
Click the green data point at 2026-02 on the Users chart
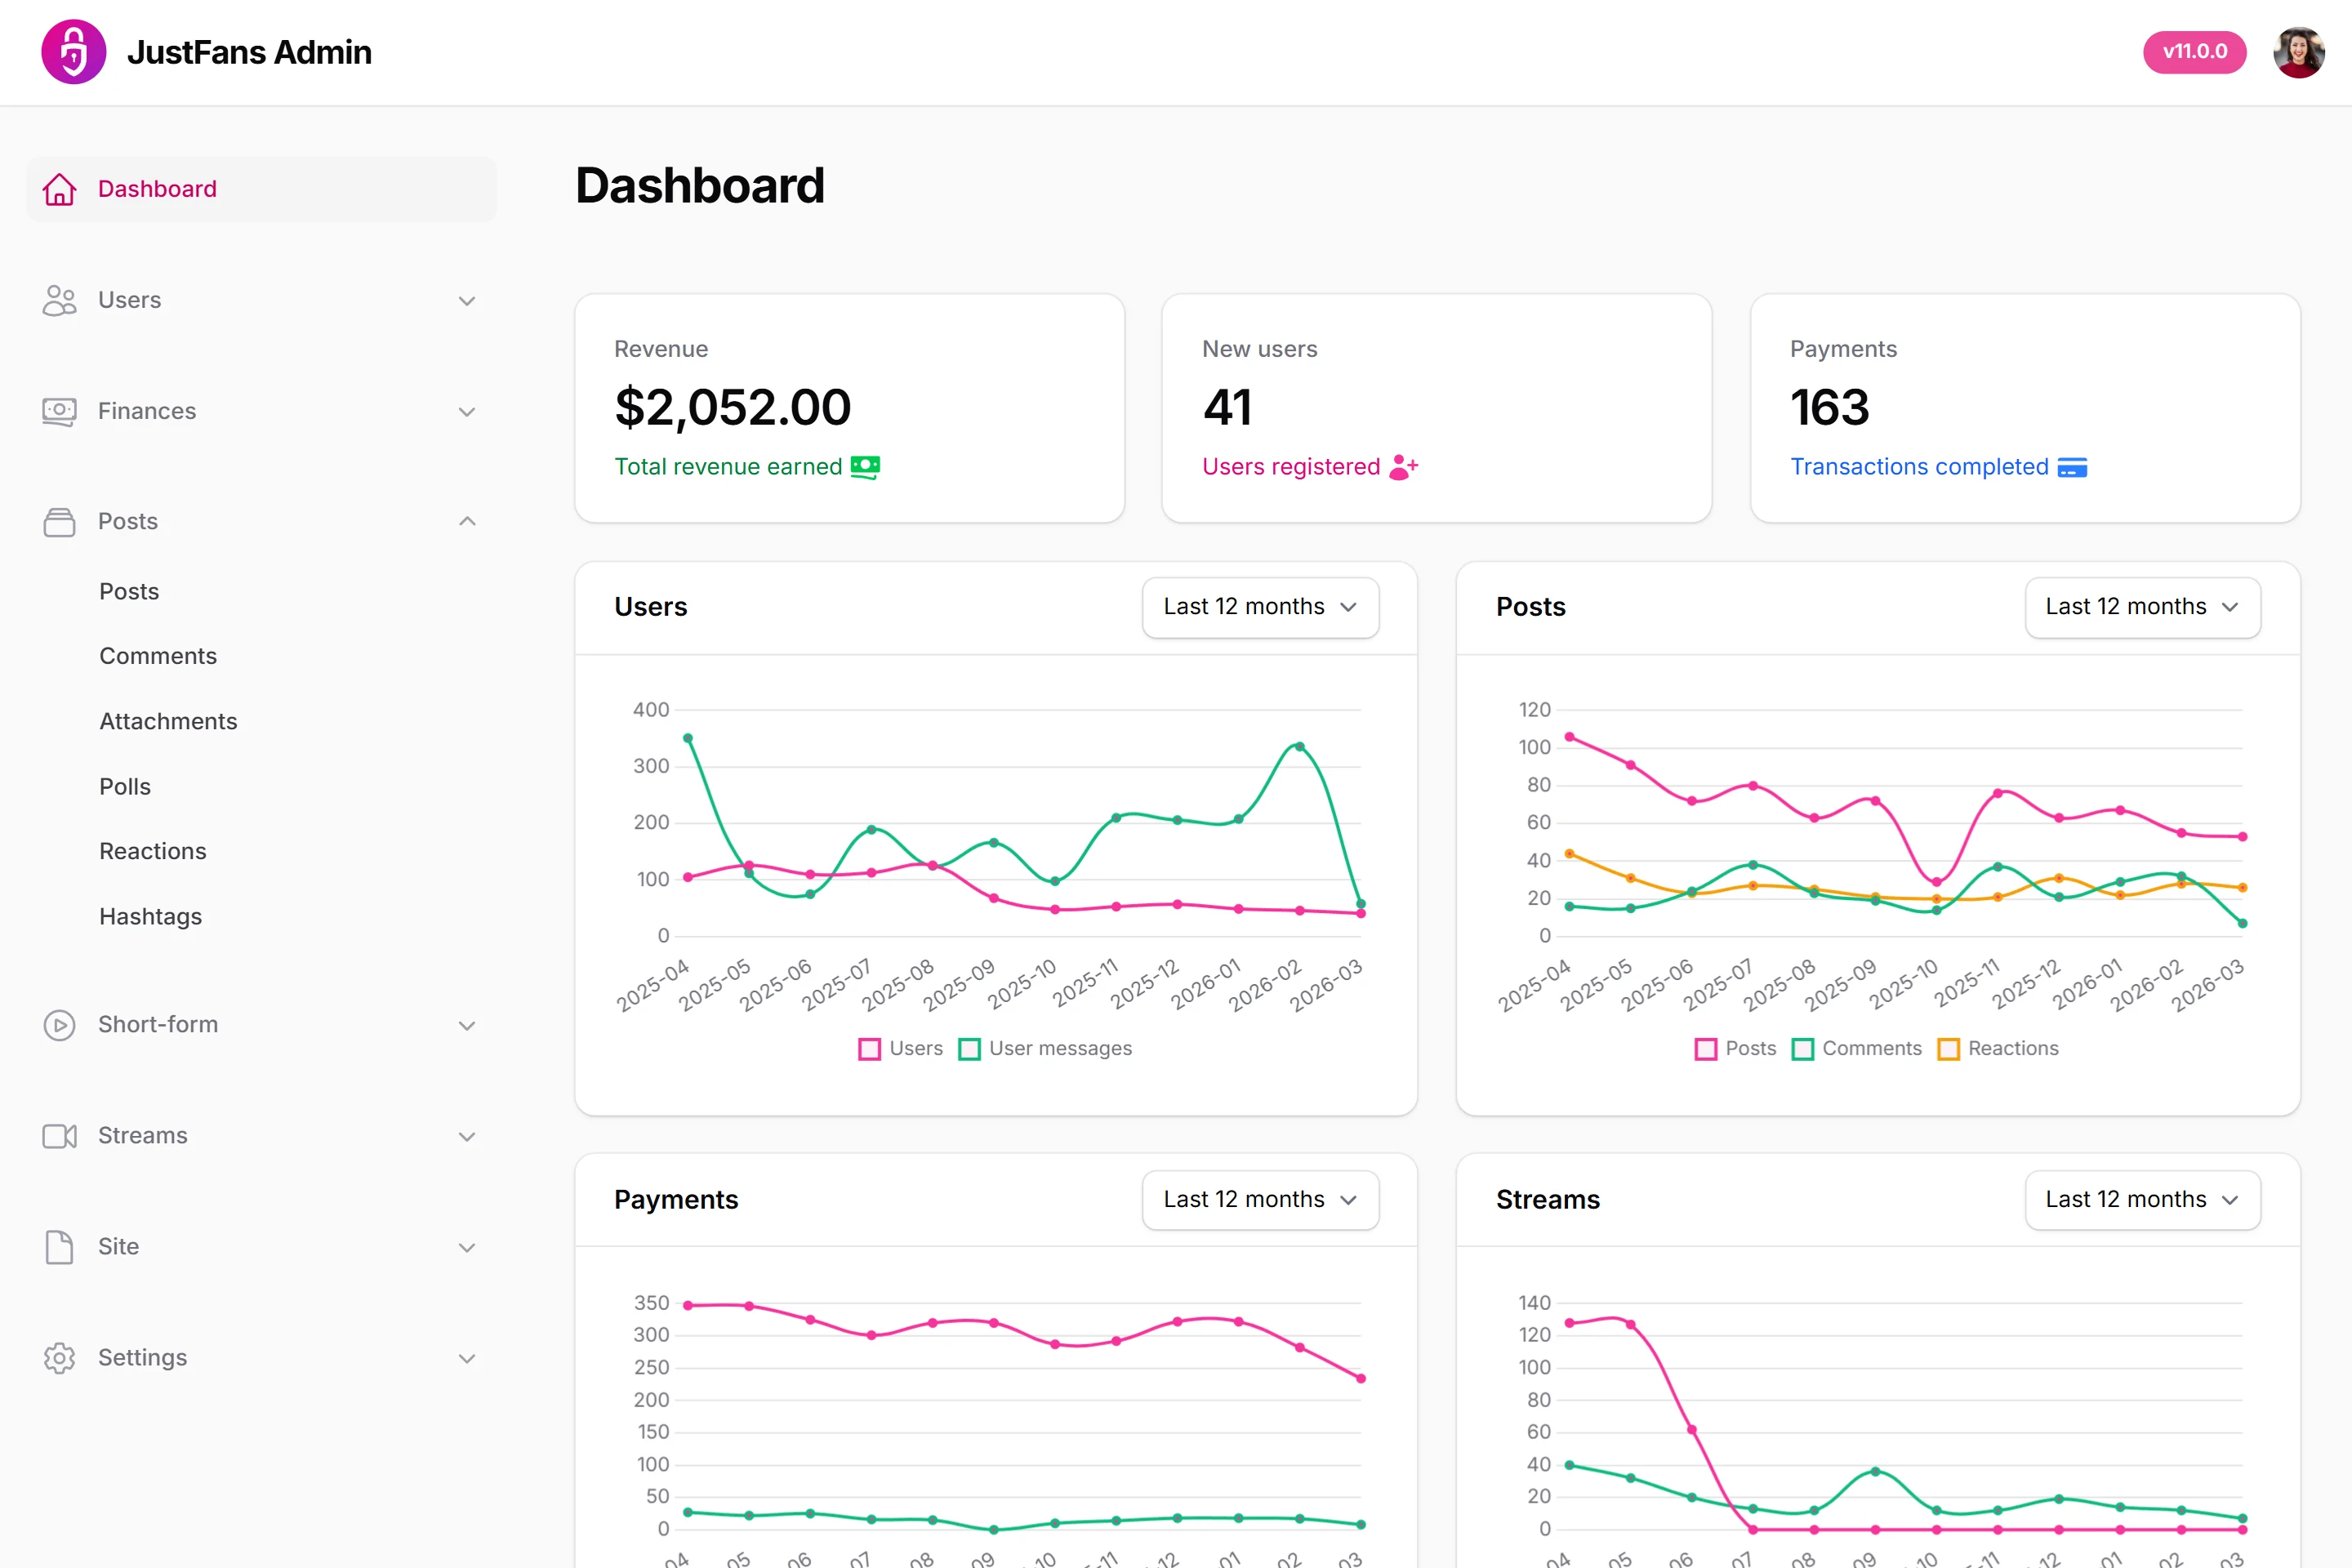pos(1299,746)
